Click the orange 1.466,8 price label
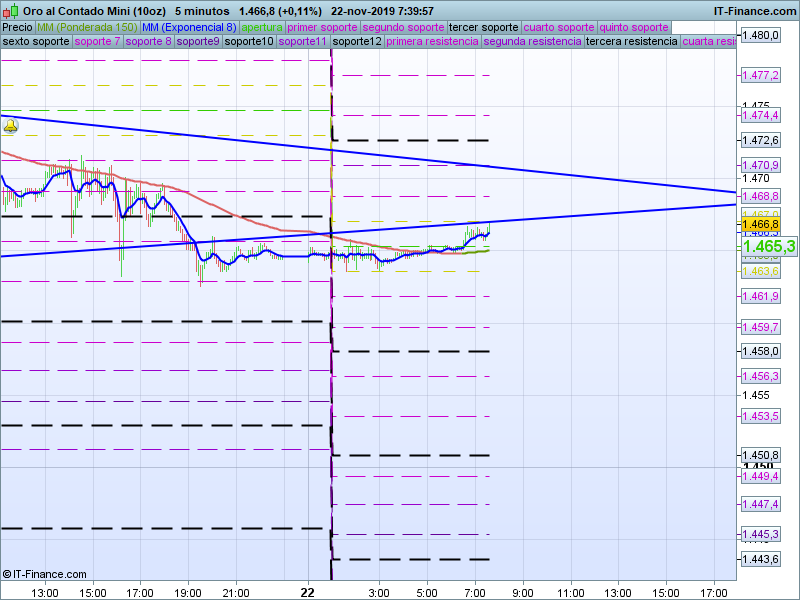This screenshot has width=800, height=600. [x=761, y=226]
